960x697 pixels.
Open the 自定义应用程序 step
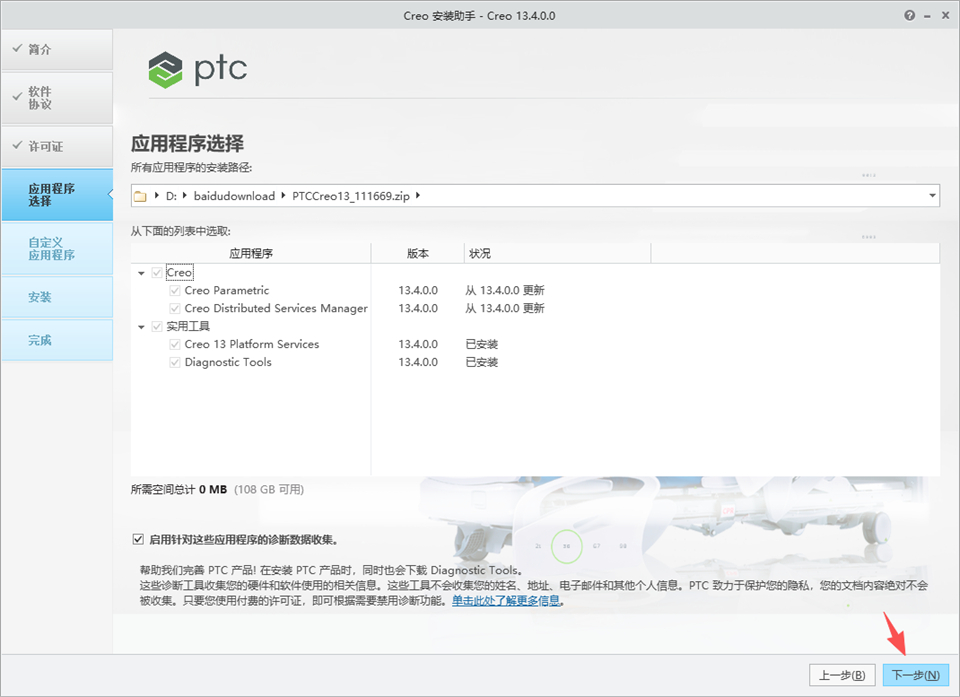[x=57, y=249]
